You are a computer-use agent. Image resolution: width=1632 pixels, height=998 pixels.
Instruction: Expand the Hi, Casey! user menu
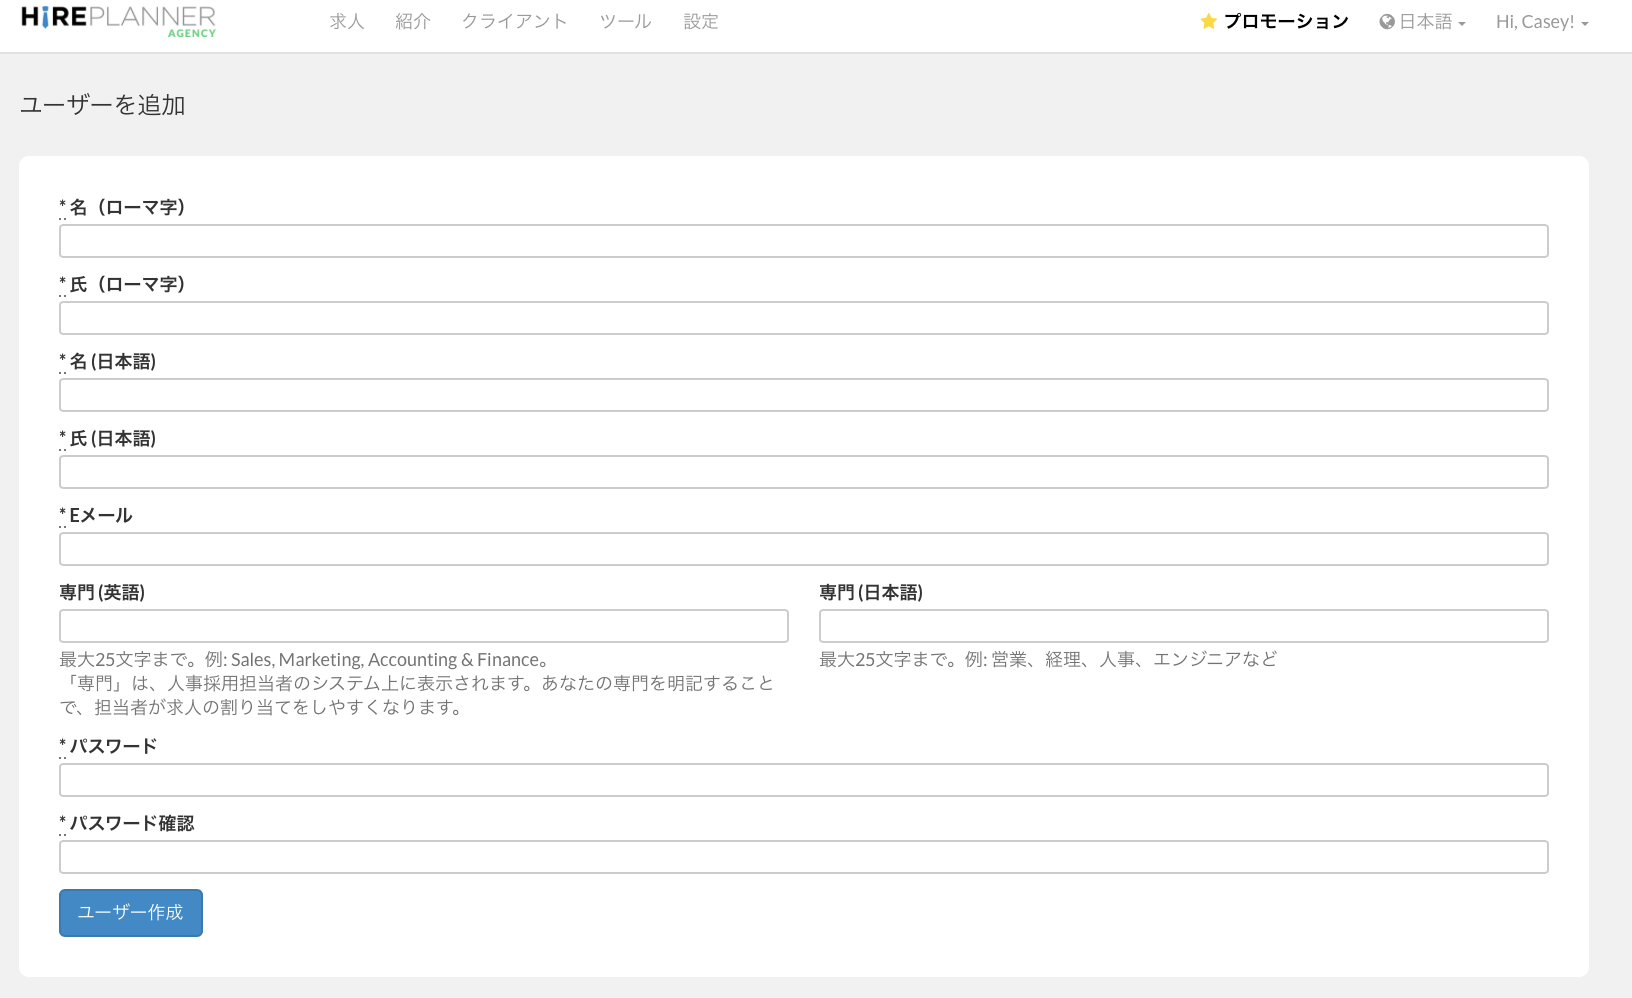coord(1541,22)
